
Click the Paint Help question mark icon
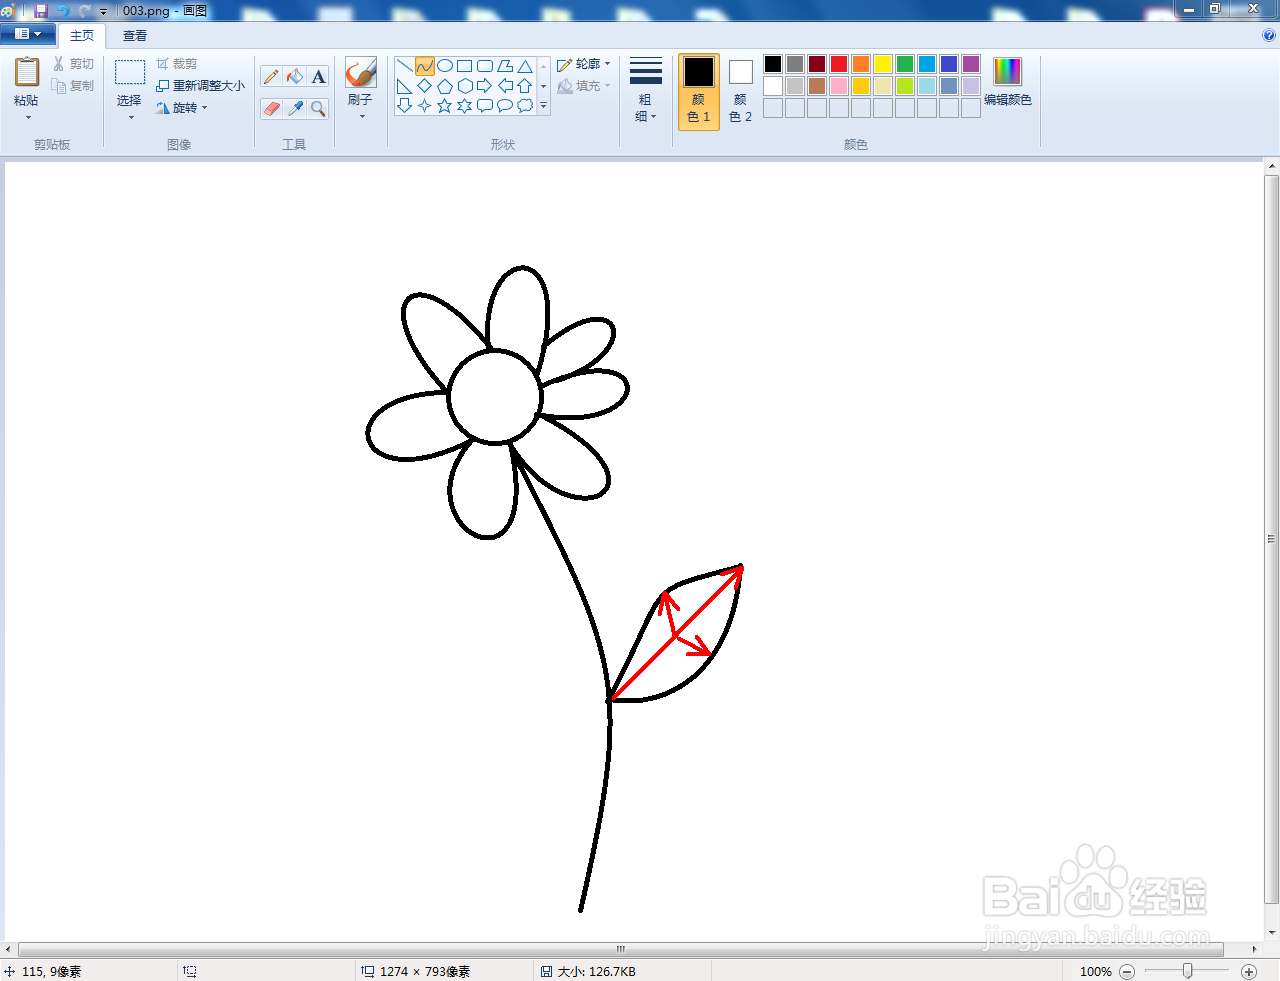point(1269,35)
